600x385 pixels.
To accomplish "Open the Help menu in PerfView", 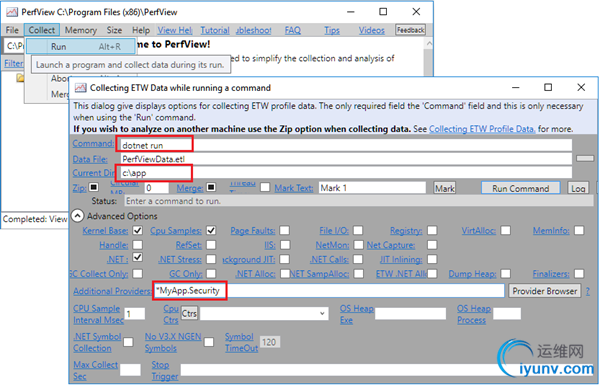I will 141,30.
